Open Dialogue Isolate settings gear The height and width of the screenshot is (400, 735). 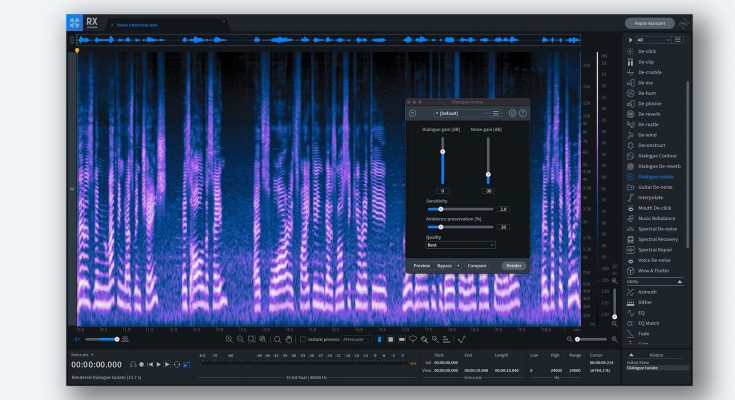pos(512,113)
